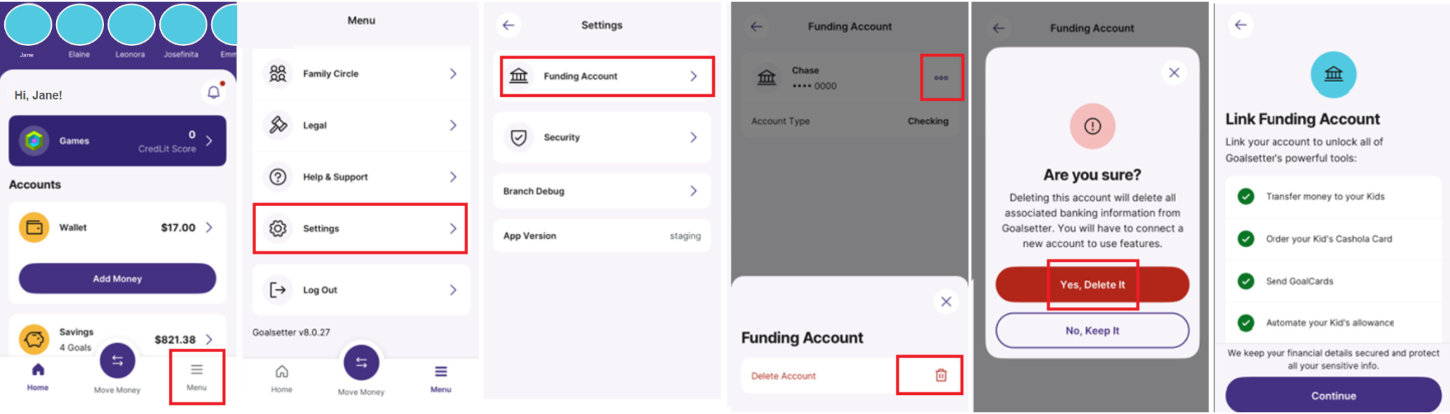The image size is (1450, 414).
Task: Open the notification bell icon
Action: pyautogui.click(x=213, y=93)
